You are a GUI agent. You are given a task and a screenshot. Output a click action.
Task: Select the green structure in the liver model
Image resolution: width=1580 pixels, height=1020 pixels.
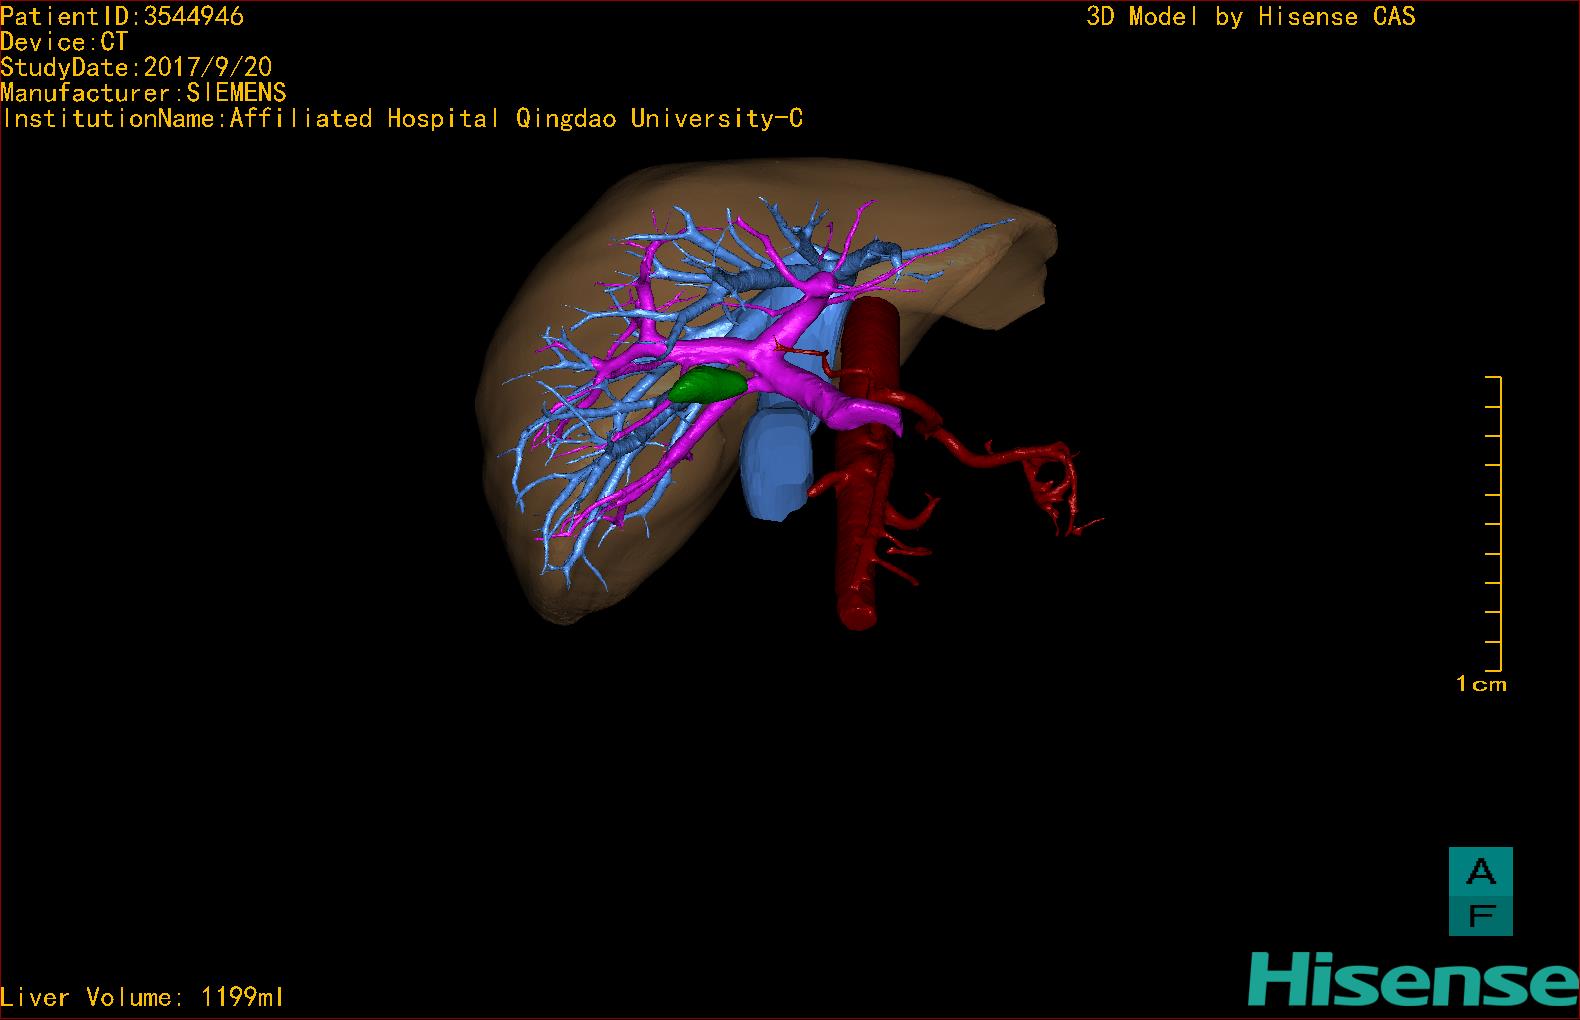[708, 384]
